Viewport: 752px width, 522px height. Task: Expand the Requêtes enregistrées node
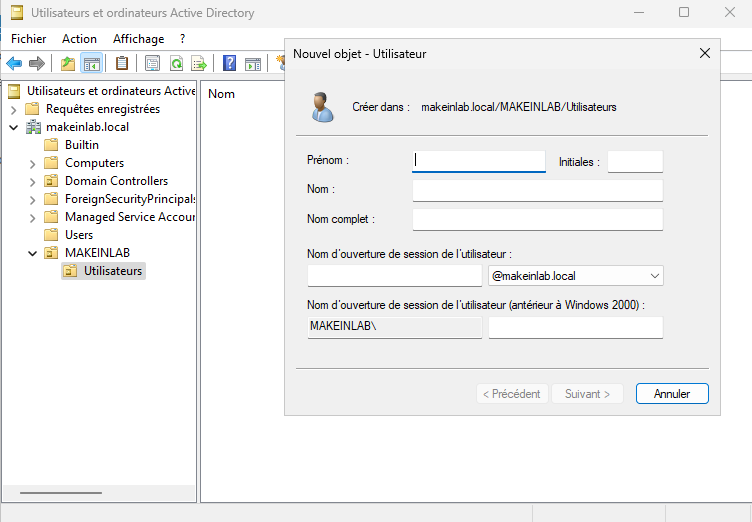point(14,109)
